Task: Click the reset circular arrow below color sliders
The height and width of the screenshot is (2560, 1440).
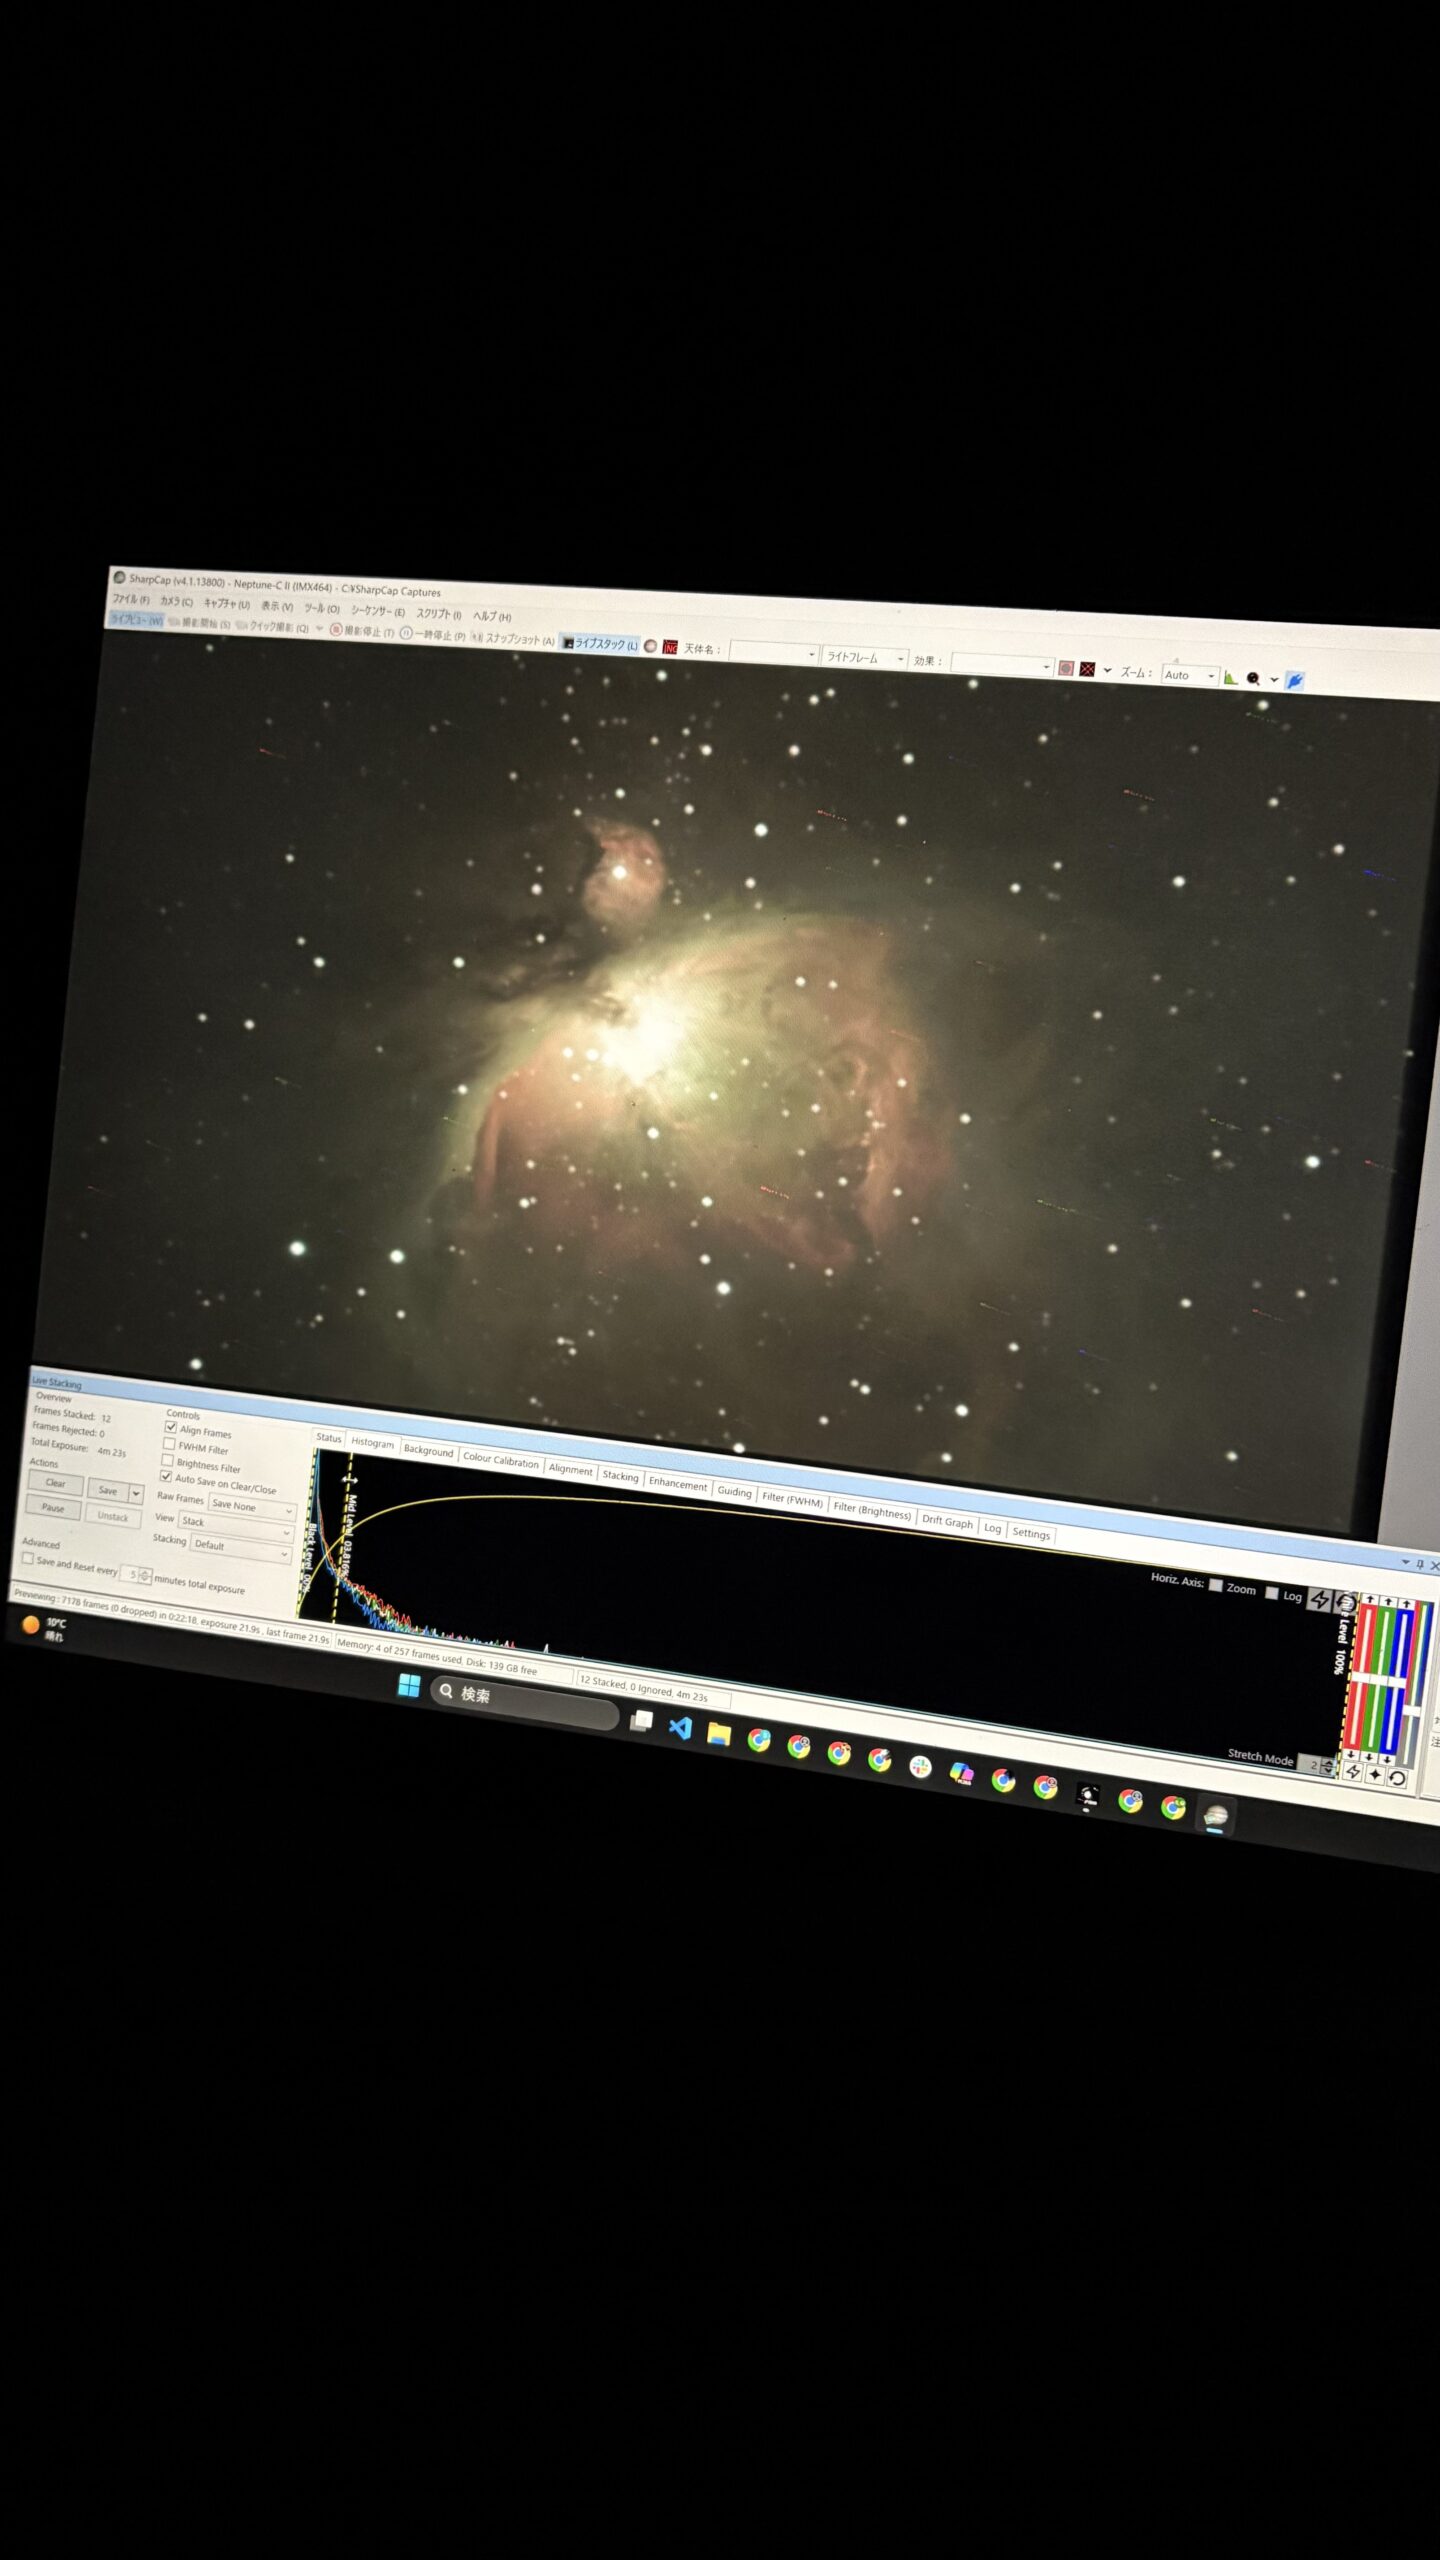Action: click(1398, 1778)
